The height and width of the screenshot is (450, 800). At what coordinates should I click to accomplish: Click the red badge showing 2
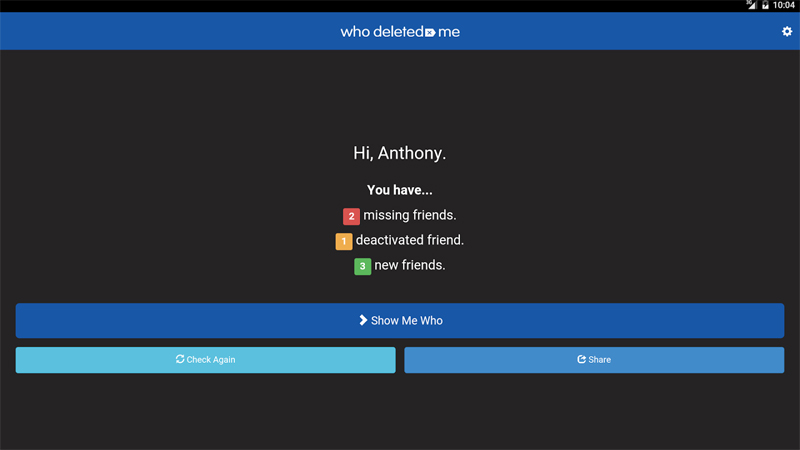point(351,216)
